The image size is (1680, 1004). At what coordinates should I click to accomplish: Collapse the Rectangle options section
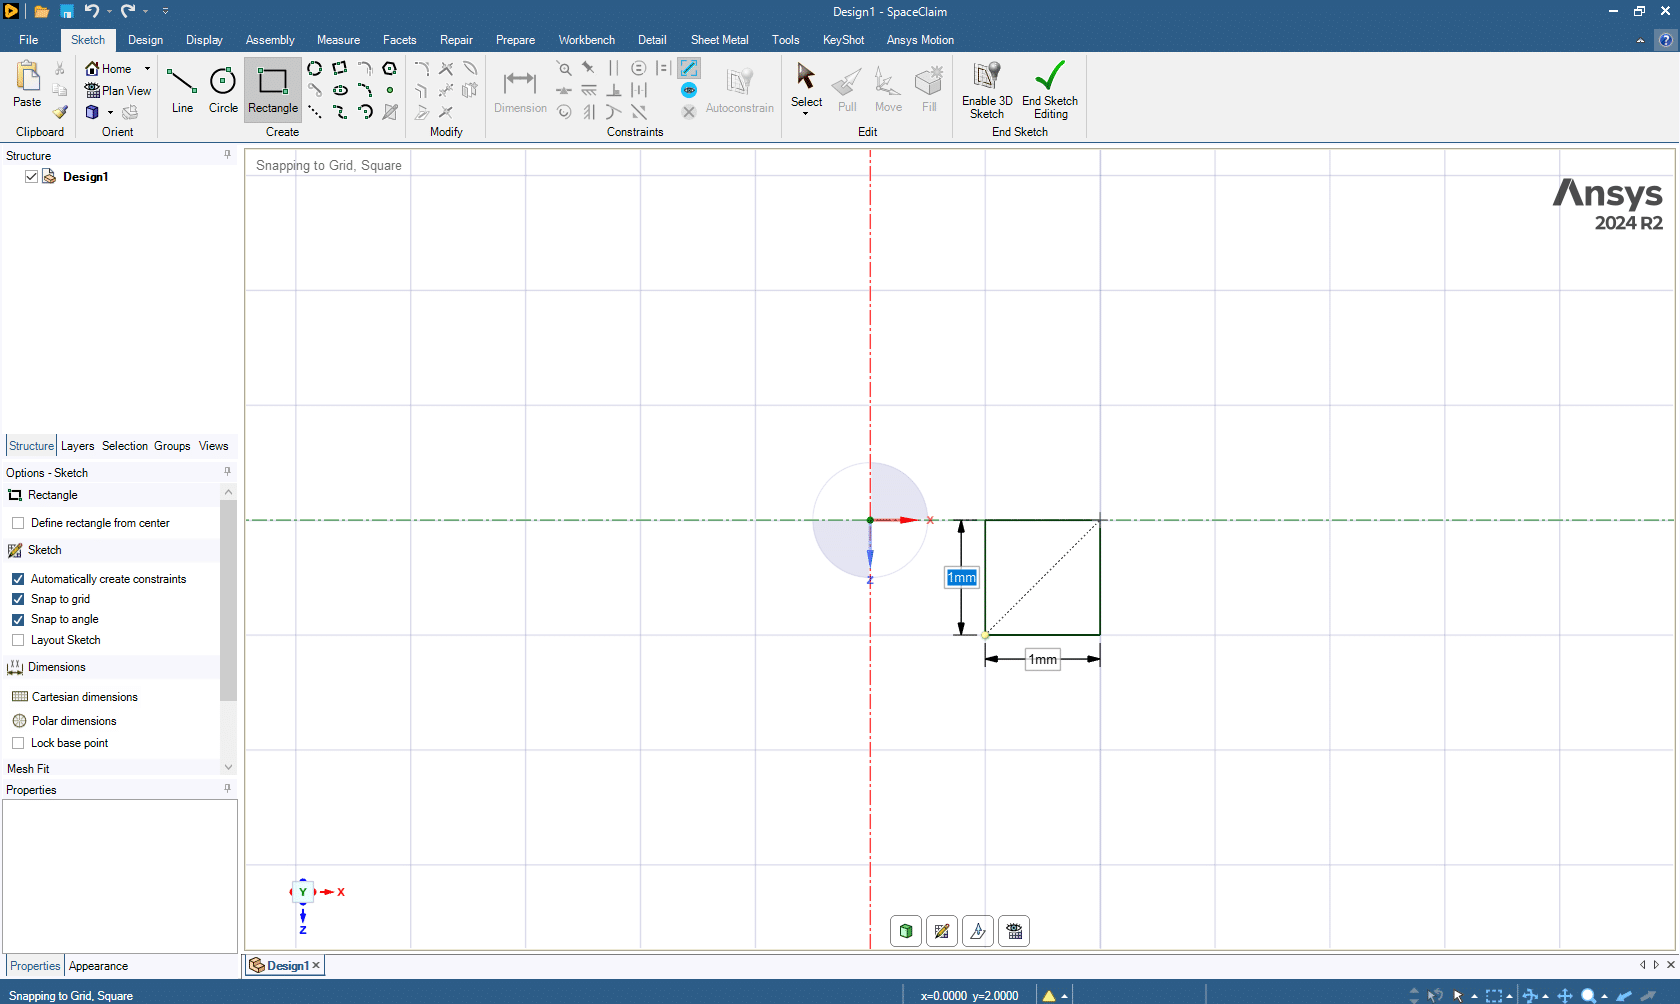point(228,493)
